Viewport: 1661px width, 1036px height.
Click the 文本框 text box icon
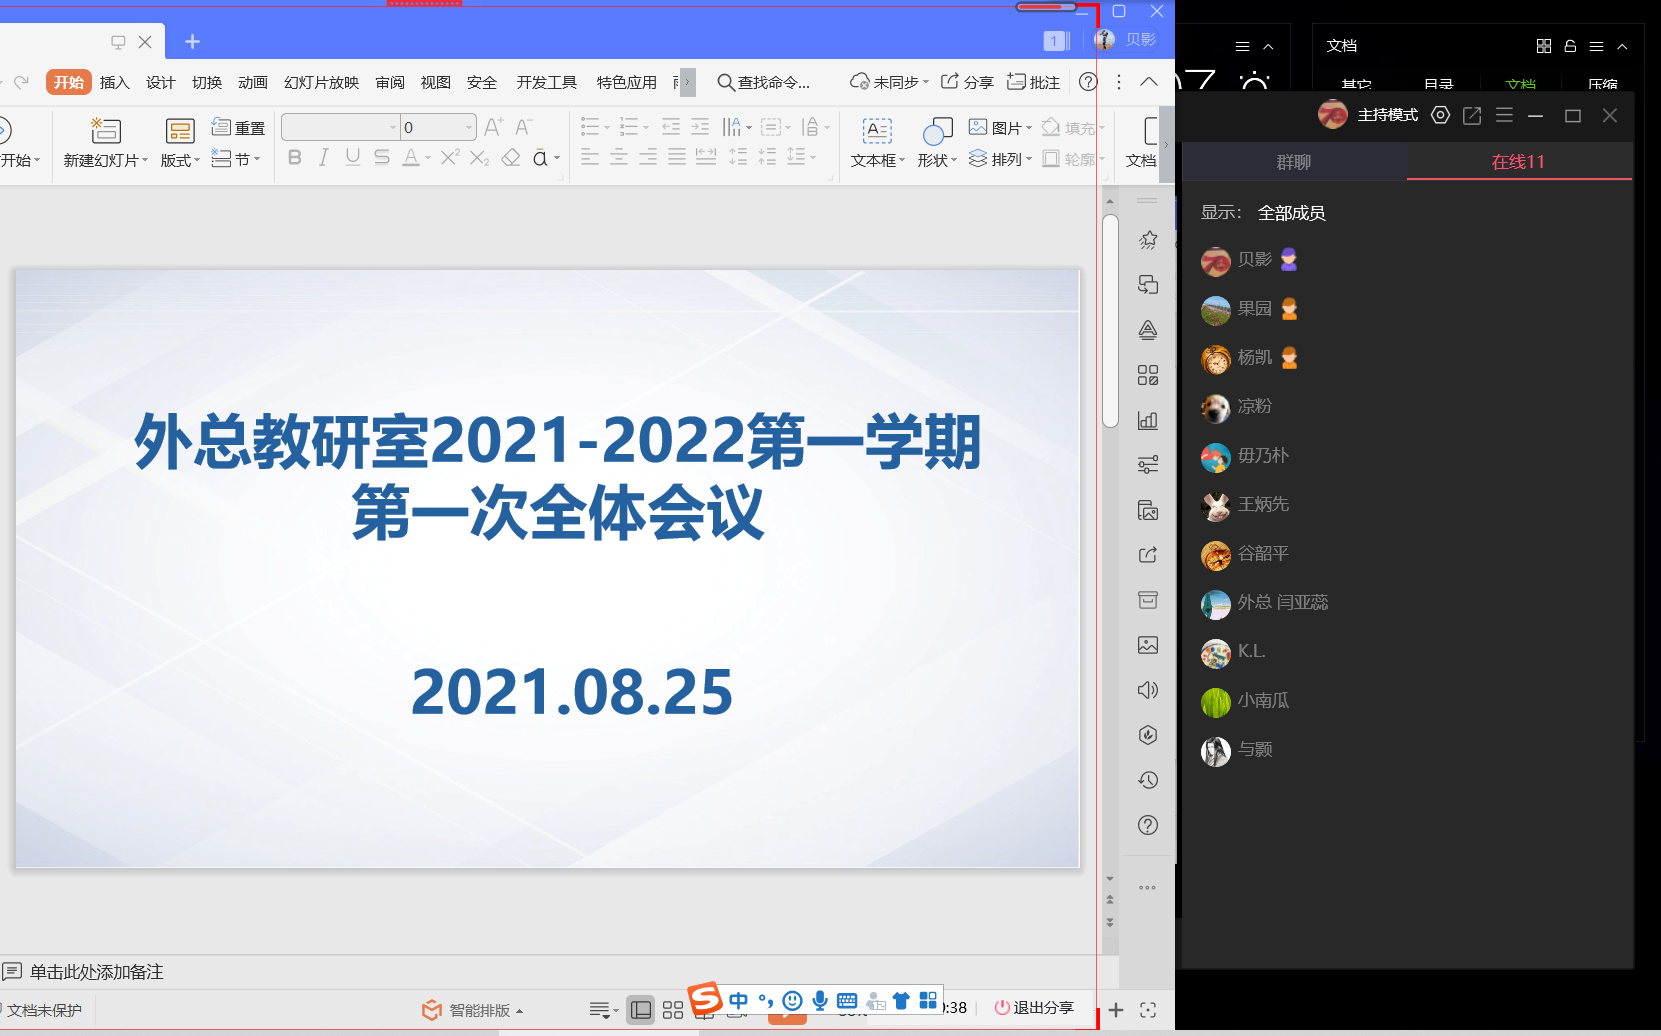pos(877,131)
